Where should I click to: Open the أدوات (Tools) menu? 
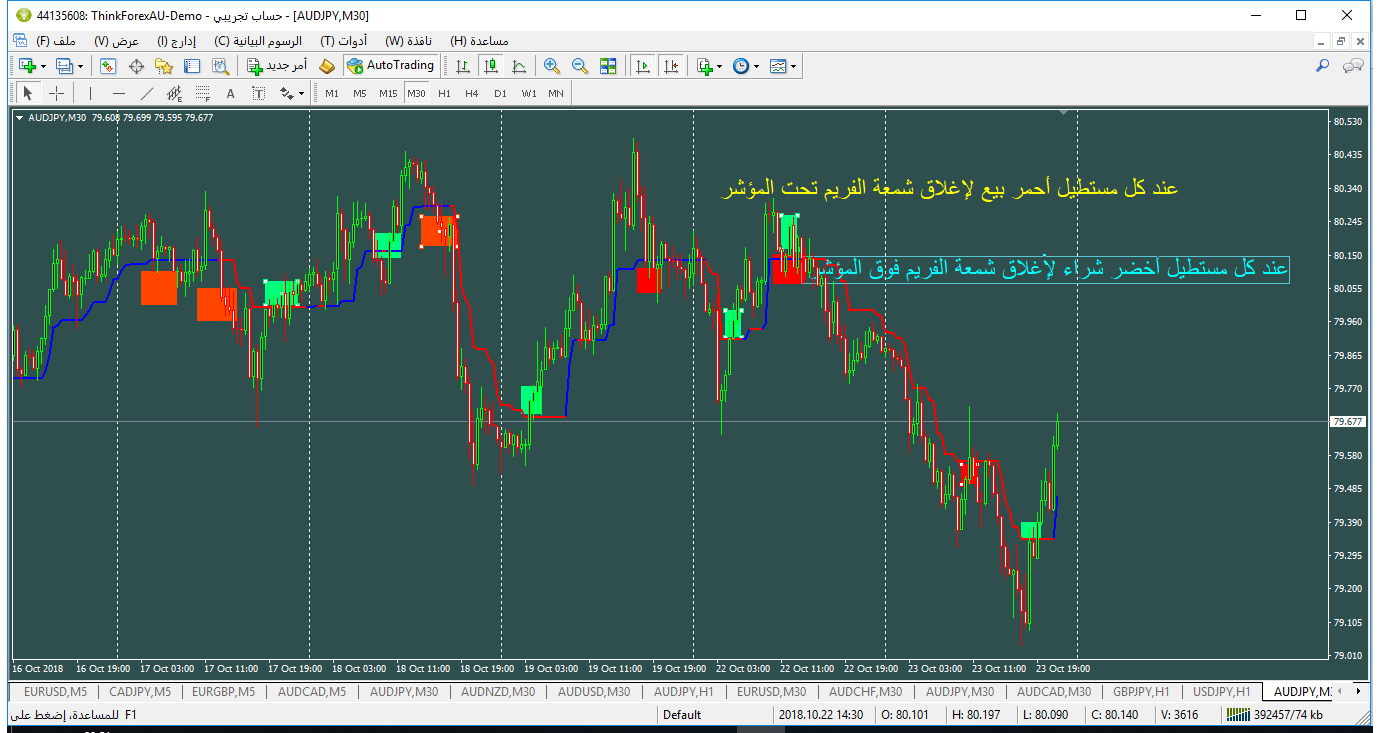(343, 41)
